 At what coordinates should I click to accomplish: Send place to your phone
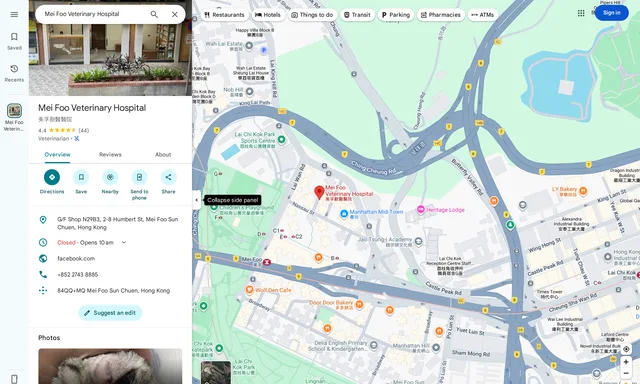click(139, 185)
